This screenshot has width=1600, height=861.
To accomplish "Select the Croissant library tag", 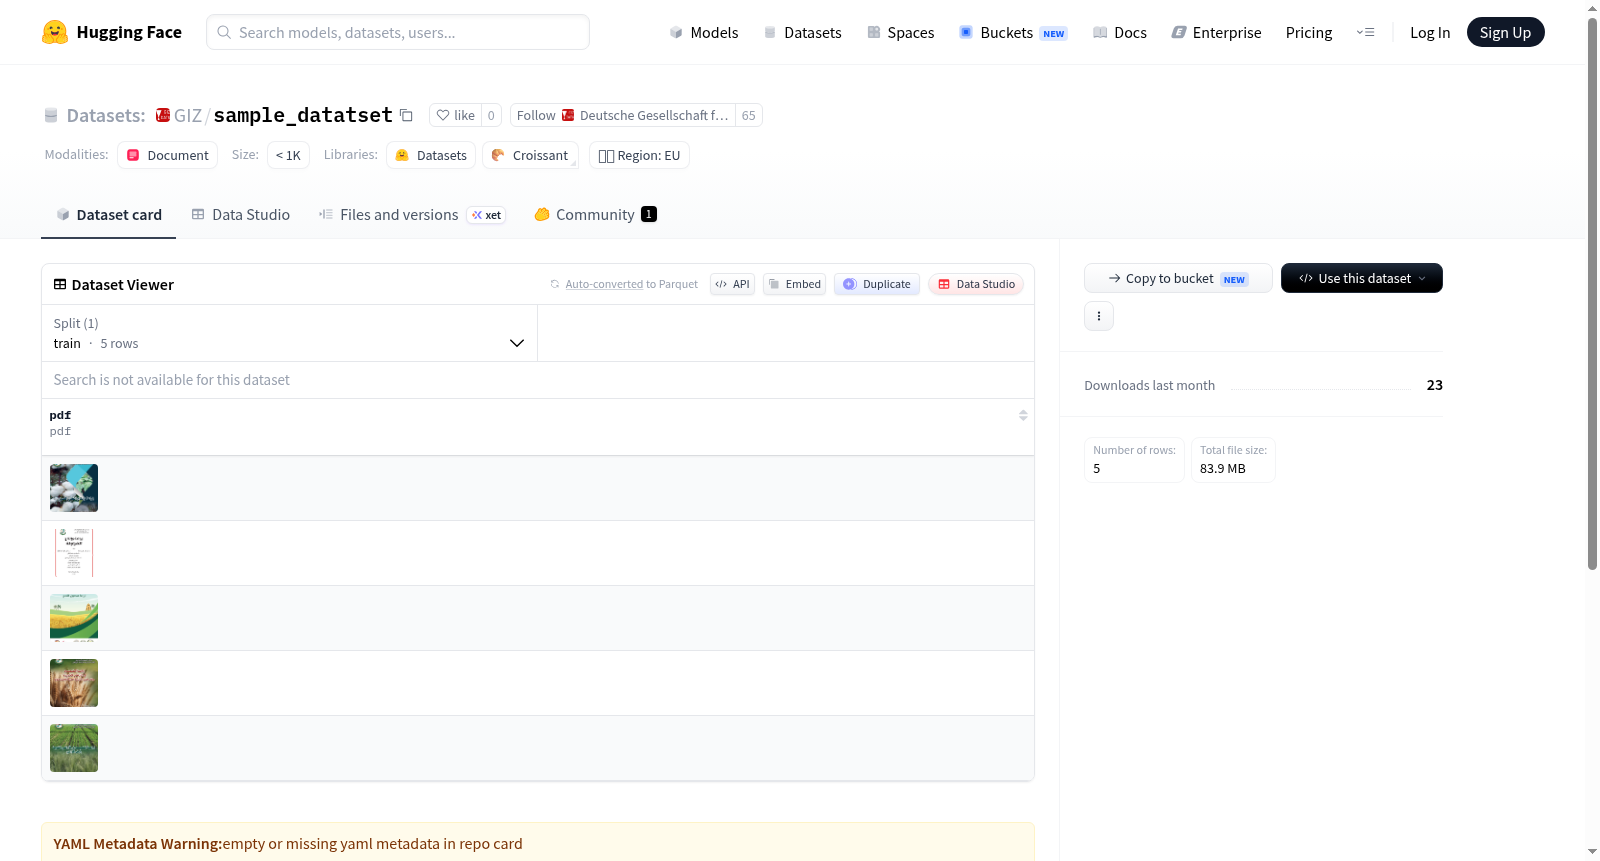I will [530, 155].
